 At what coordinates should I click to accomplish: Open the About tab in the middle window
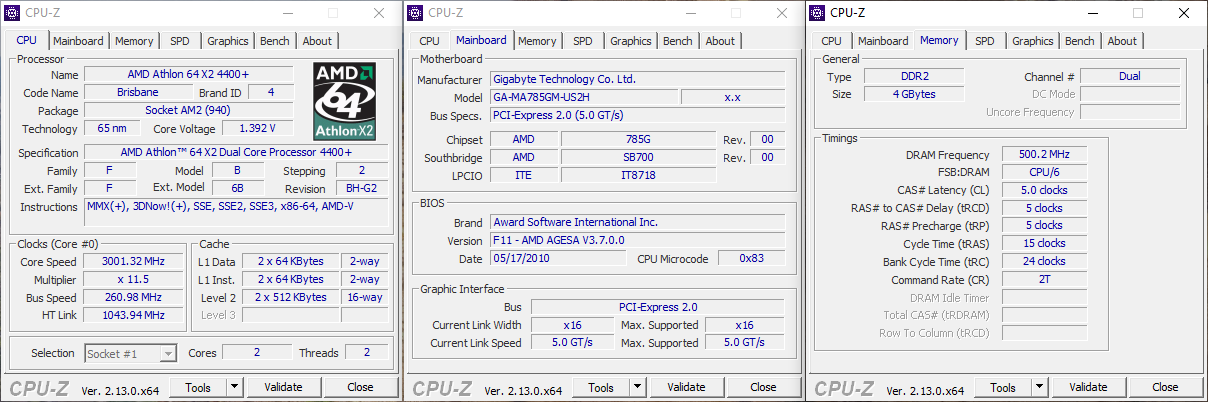pyautogui.click(x=720, y=41)
